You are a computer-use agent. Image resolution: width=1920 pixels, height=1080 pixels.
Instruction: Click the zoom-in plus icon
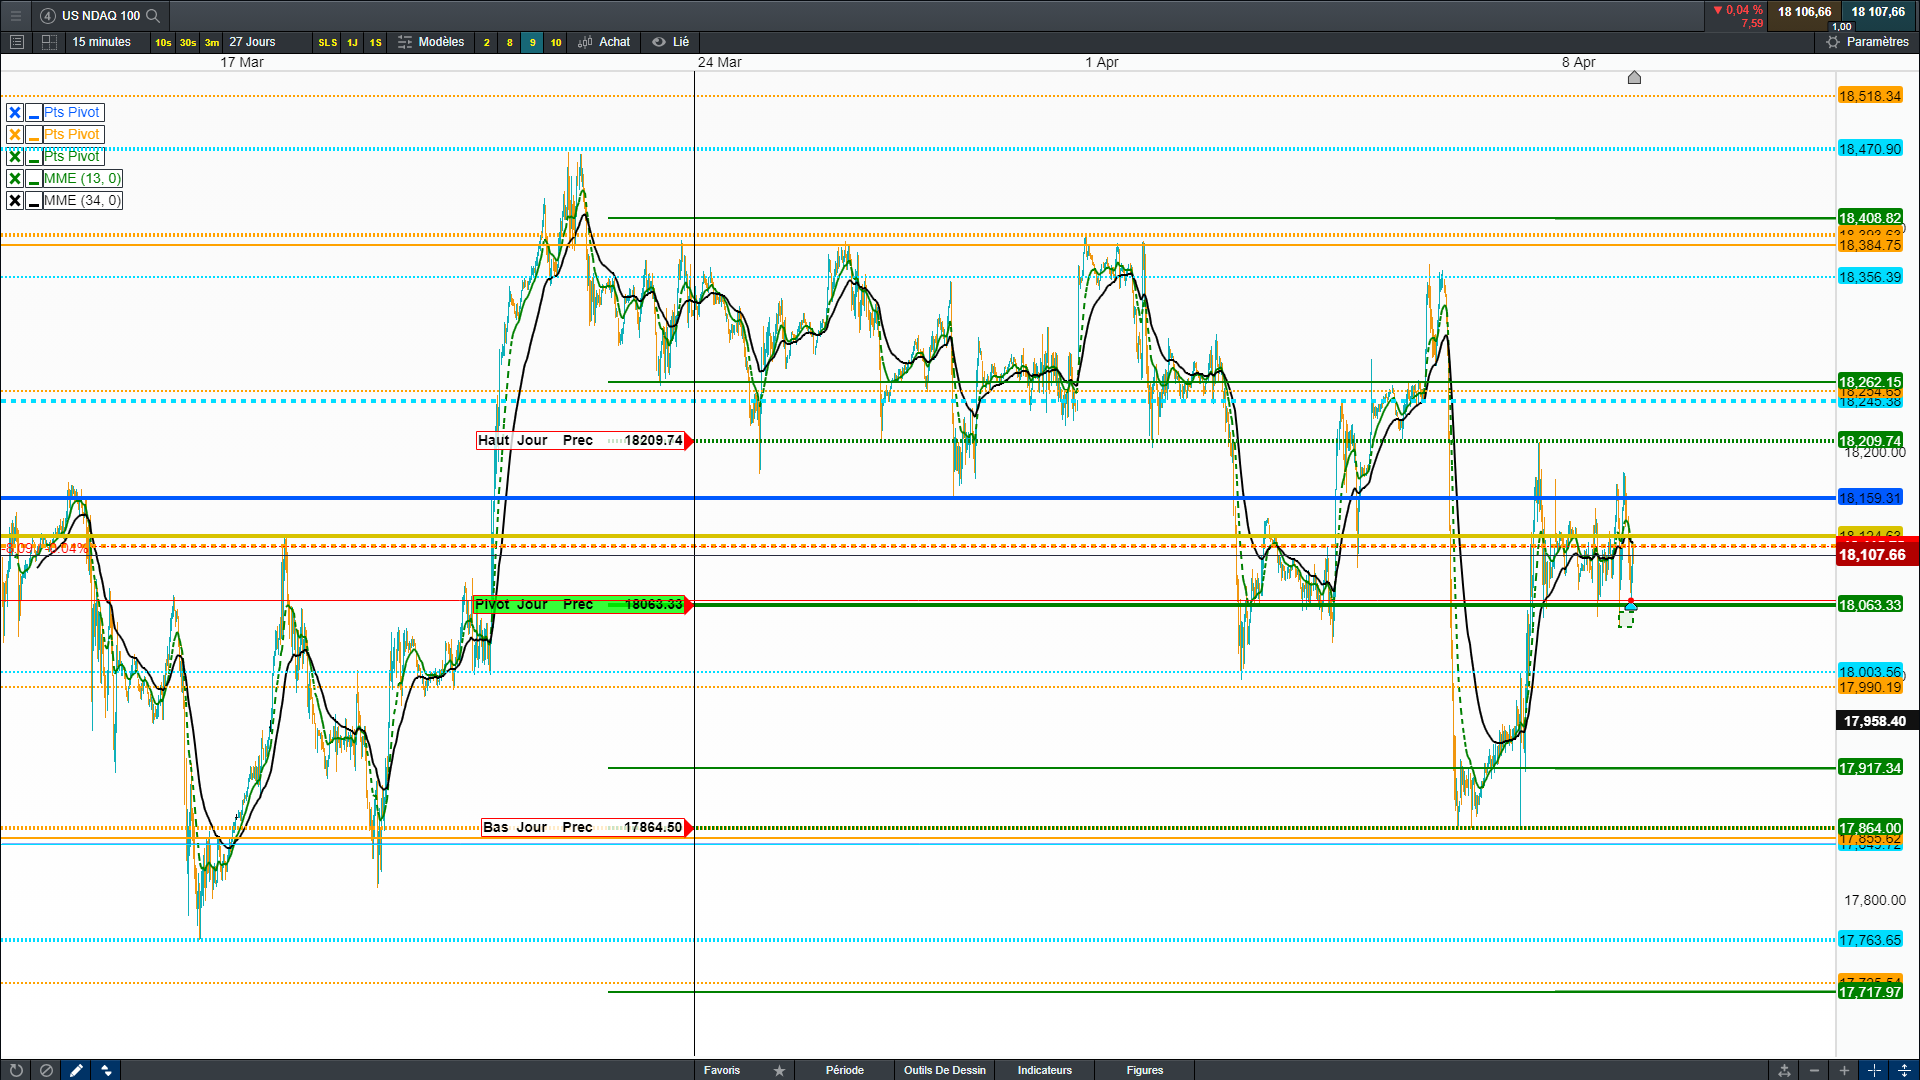(x=1844, y=1070)
